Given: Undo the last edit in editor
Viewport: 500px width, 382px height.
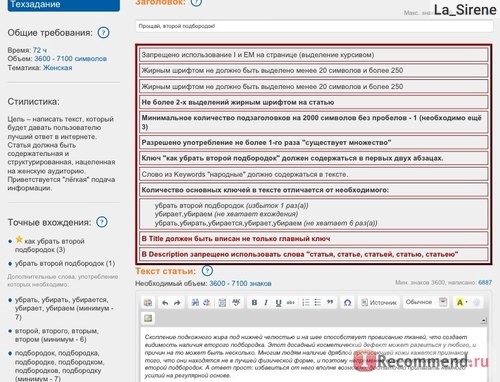Looking at the screenshot, I should tap(165, 302).
